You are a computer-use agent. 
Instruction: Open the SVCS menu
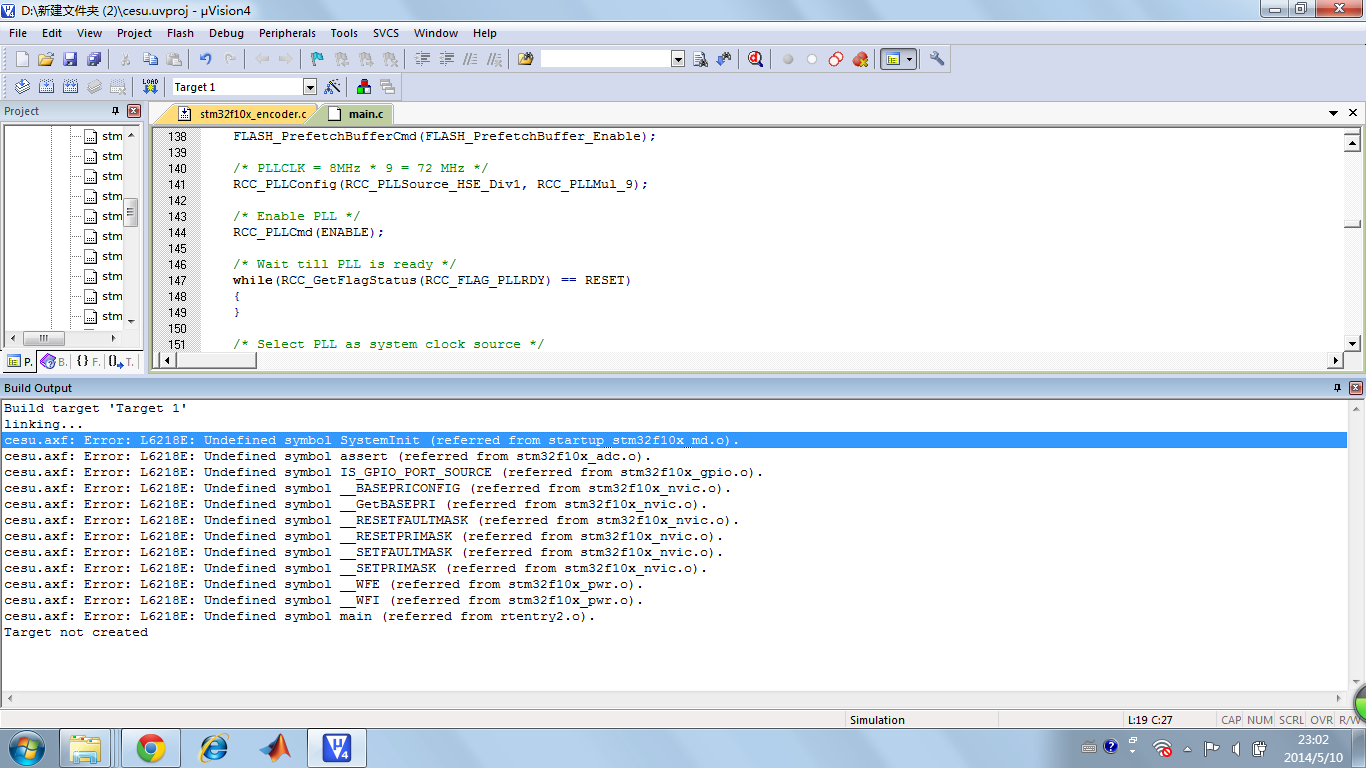click(x=385, y=33)
